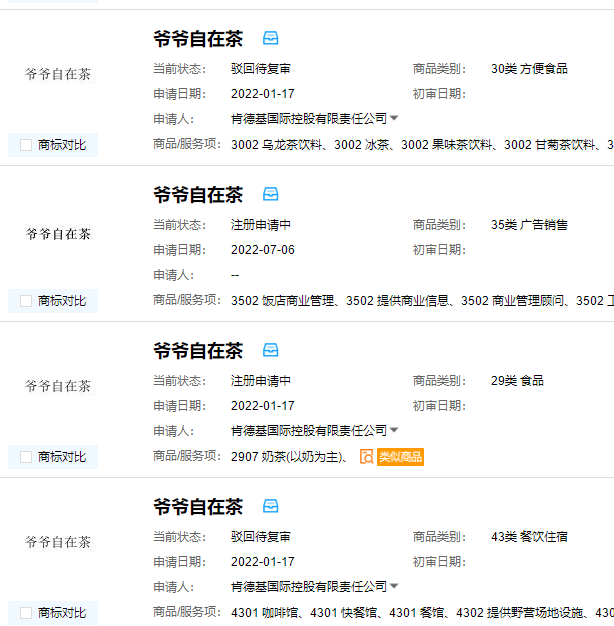Check 商标对比 box for the 35类 trademark
Image resolution: width=614 pixels, height=626 pixels.
(26, 301)
